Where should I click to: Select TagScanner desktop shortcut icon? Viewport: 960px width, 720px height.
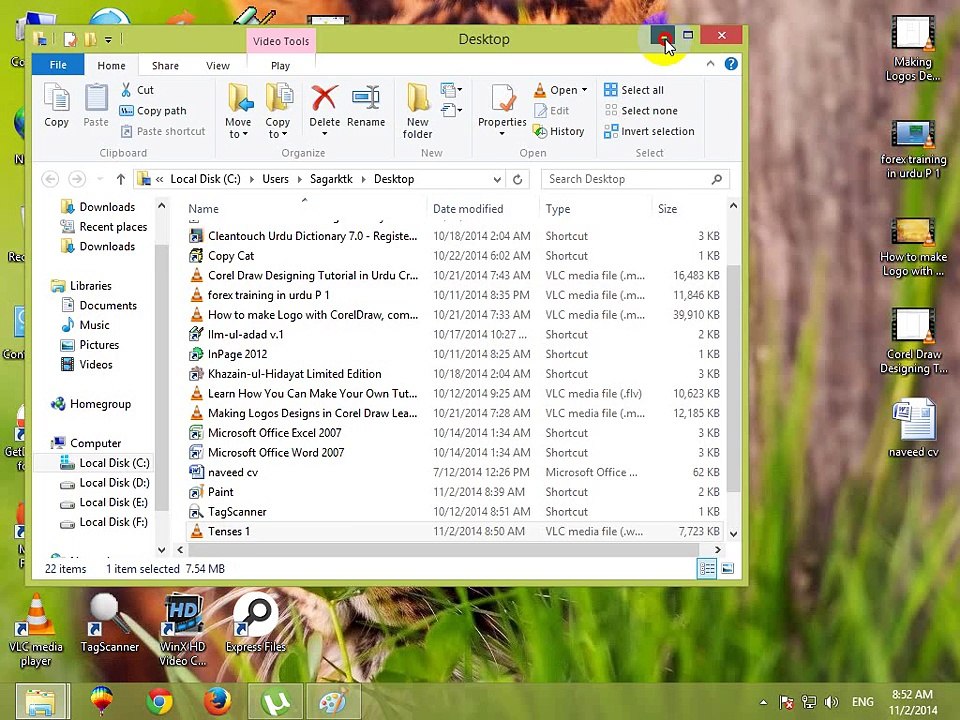pos(109,623)
